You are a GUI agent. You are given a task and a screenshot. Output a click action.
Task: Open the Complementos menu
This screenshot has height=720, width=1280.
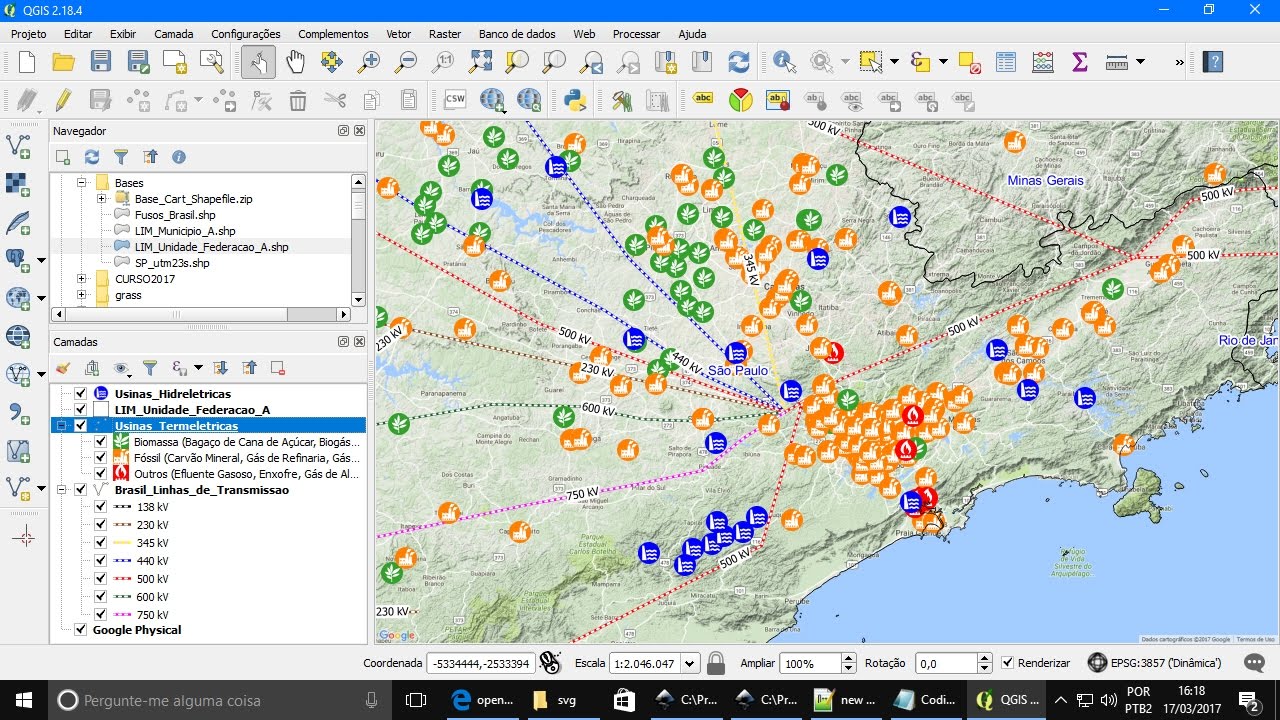coord(333,34)
